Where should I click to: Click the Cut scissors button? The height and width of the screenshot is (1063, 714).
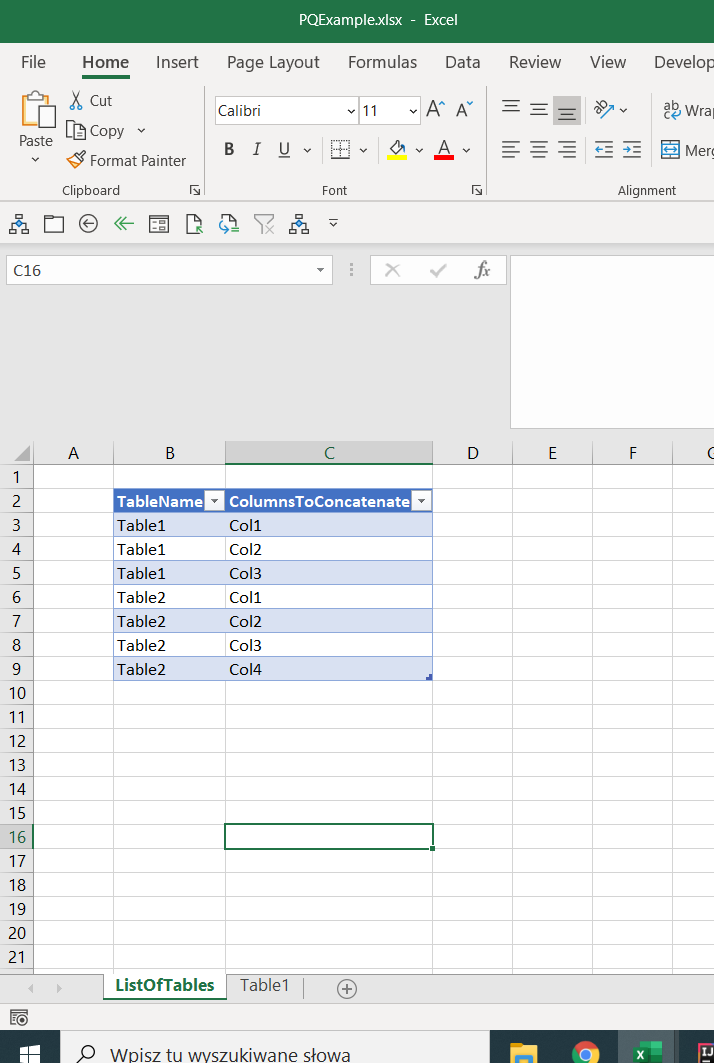tap(90, 100)
